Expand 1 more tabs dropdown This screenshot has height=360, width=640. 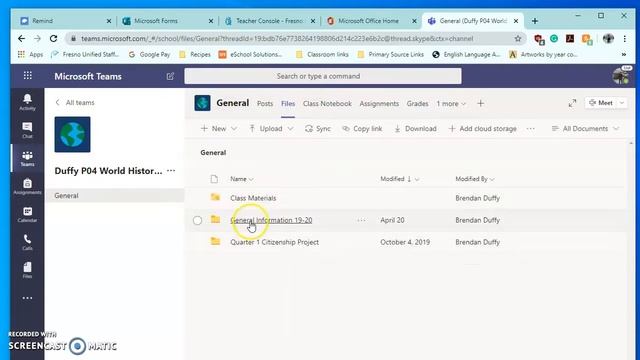[x=451, y=104]
